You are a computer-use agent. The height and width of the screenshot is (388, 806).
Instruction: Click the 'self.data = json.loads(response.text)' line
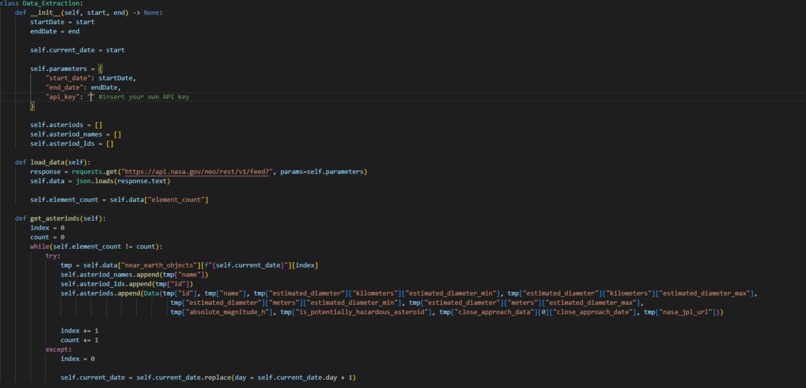(100, 181)
